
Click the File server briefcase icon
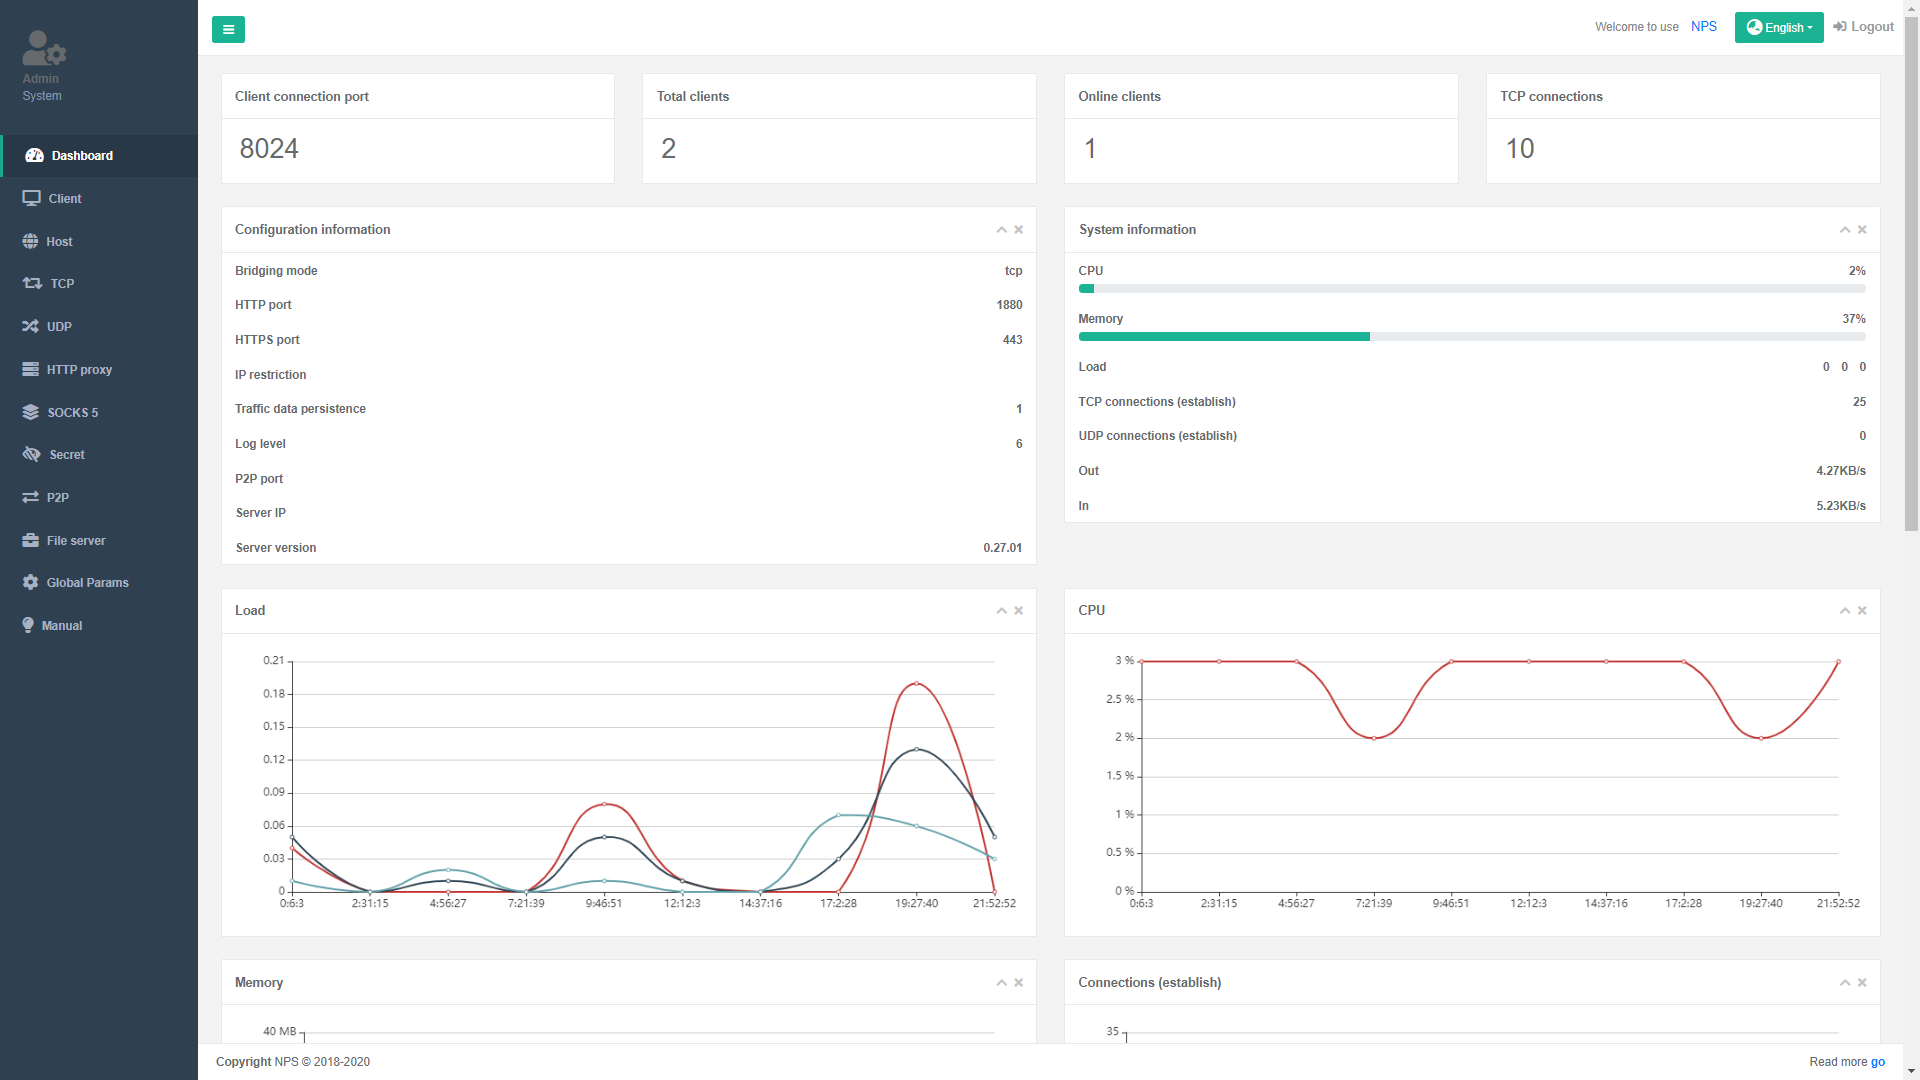click(x=31, y=540)
